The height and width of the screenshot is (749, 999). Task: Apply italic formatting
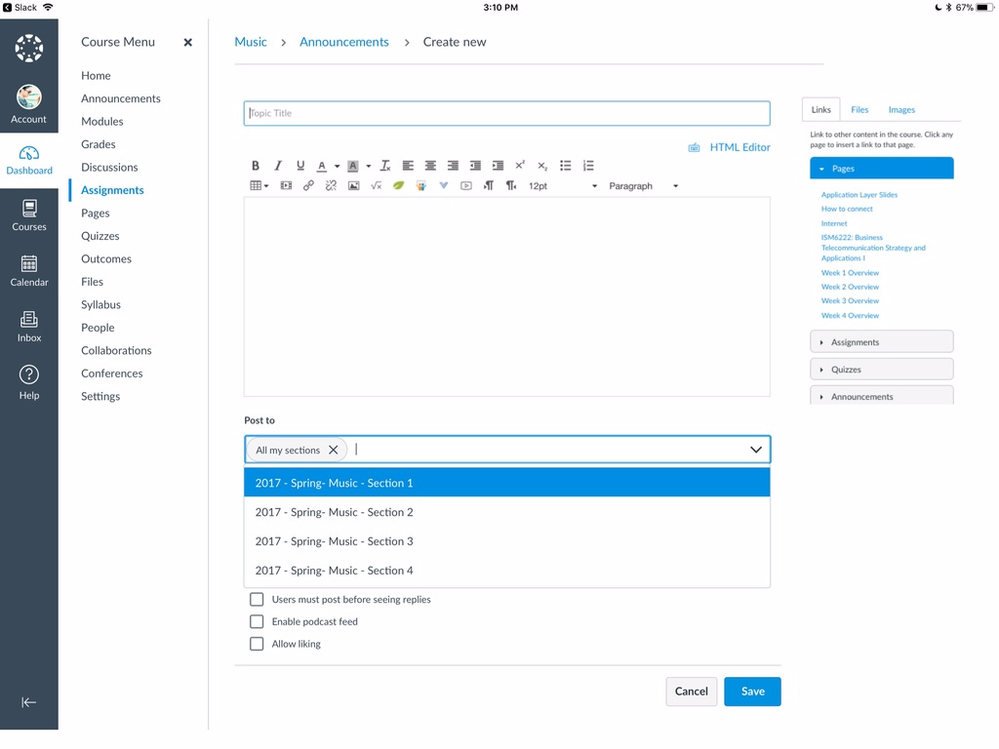click(277, 166)
